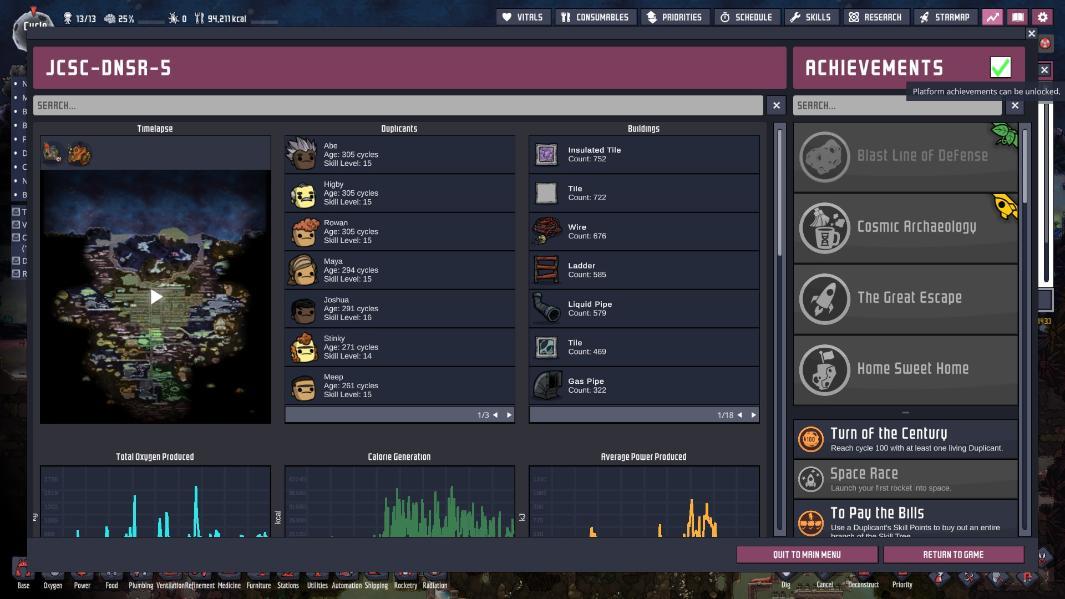The height and width of the screenshot is (599, 1065).
Task: Click Stinky's duplicant portrait
Action: coord(303,347)
